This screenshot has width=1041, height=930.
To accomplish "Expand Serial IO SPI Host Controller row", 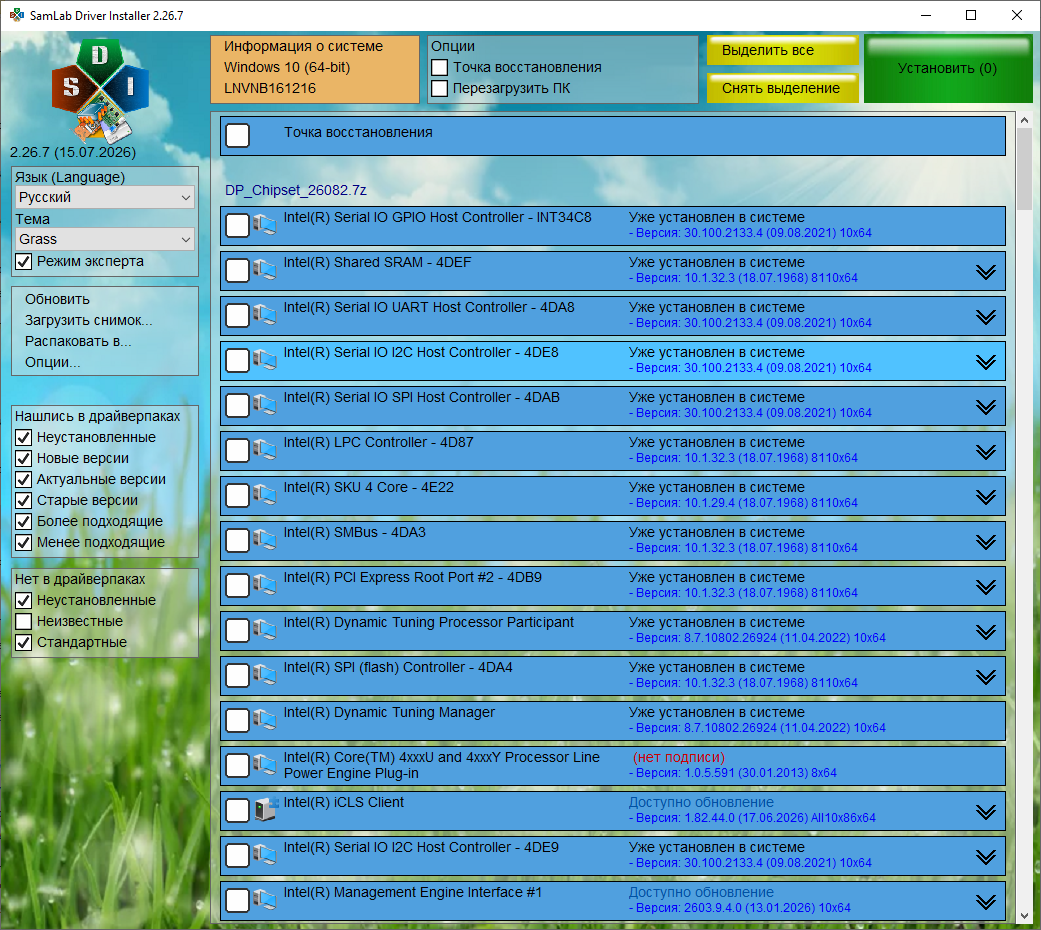I will click(986, 407).
